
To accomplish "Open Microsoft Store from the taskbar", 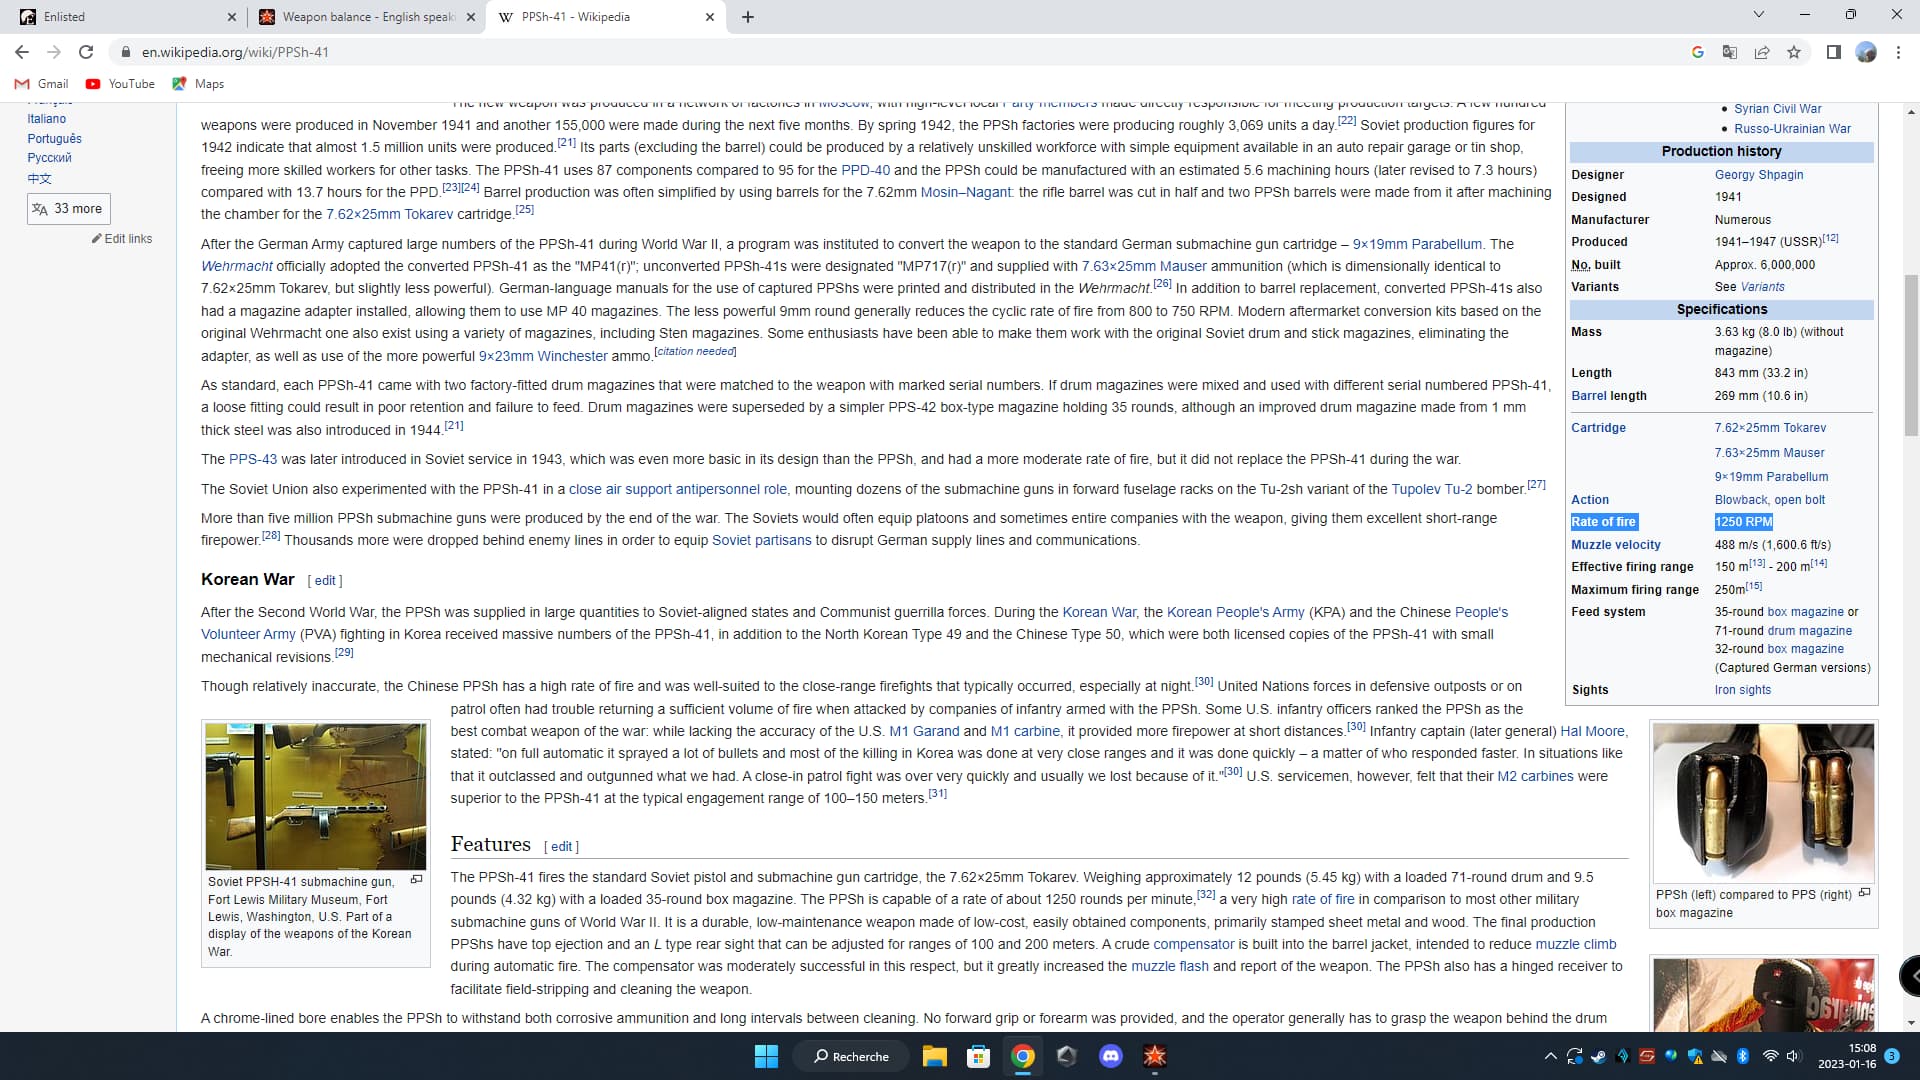I will [x=978, y=1056].
